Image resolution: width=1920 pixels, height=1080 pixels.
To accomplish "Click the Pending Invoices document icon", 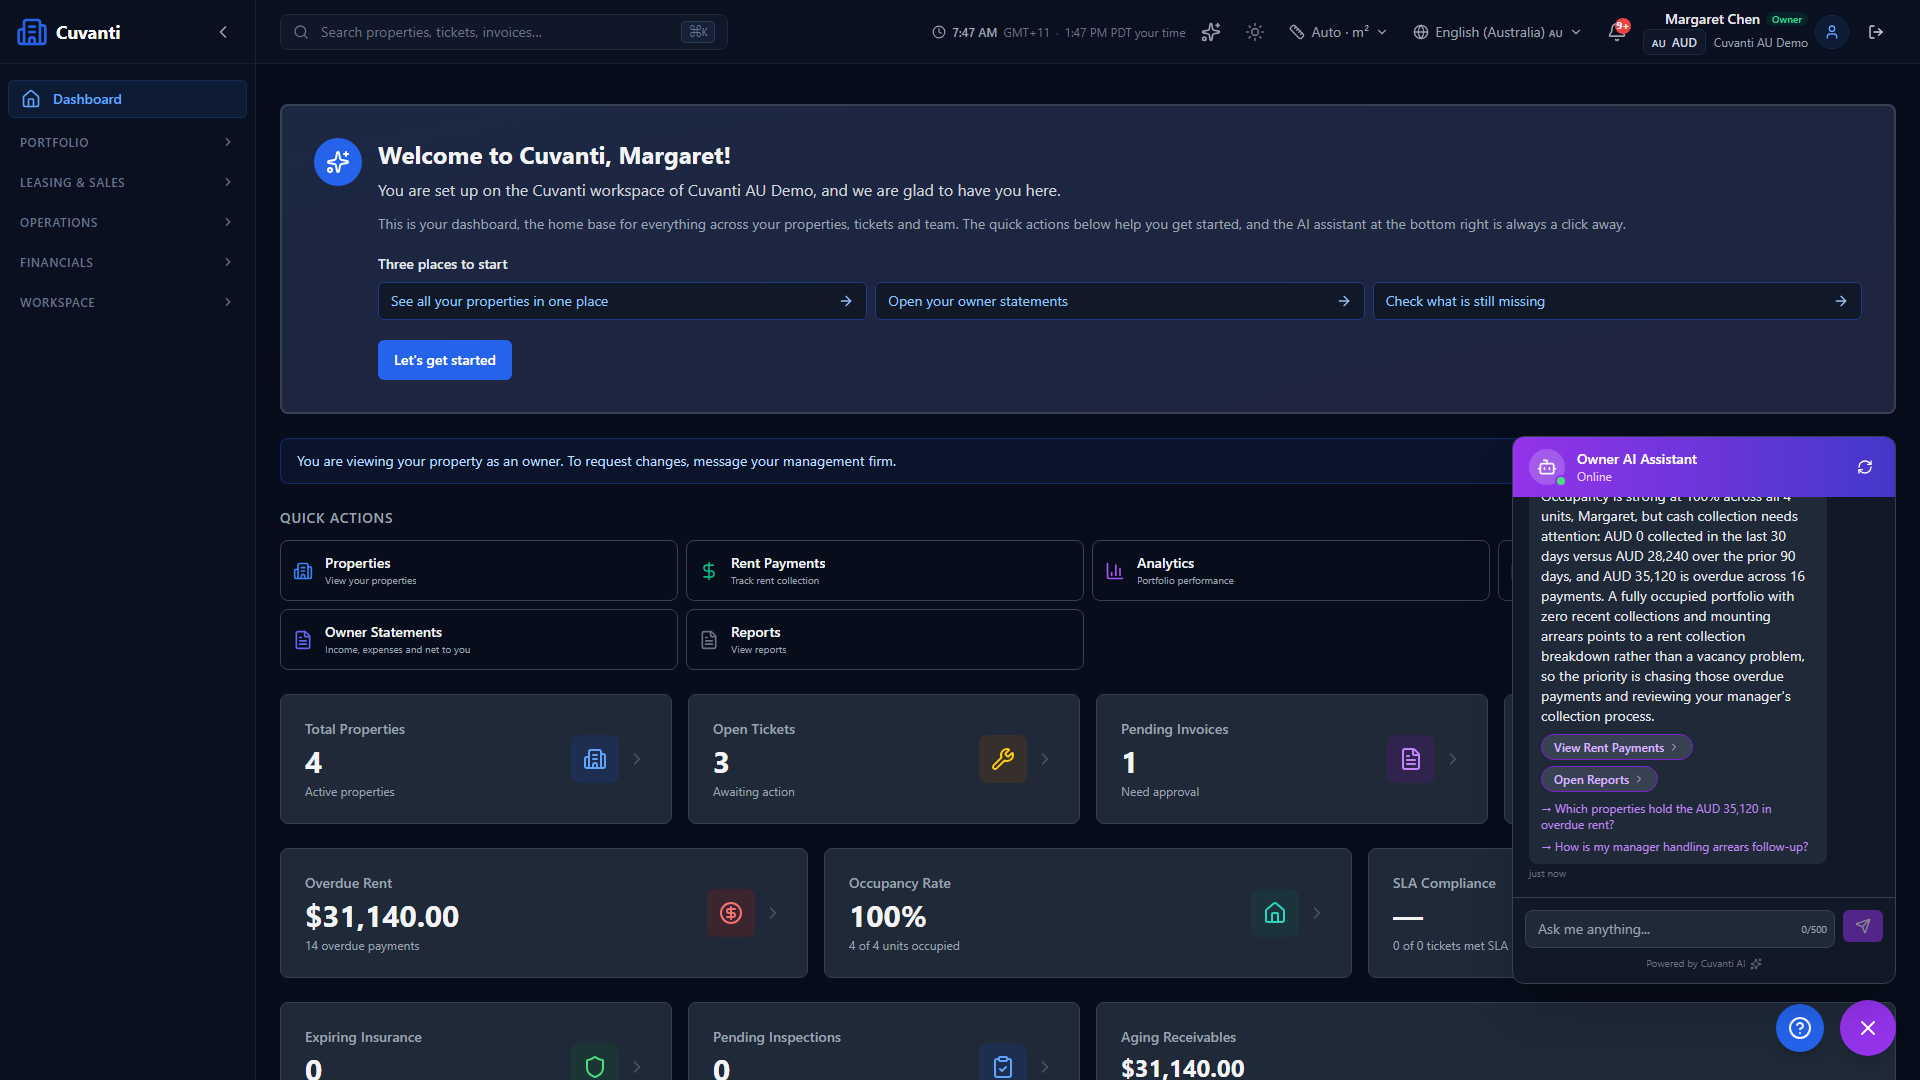I will tap(1411, 759).
